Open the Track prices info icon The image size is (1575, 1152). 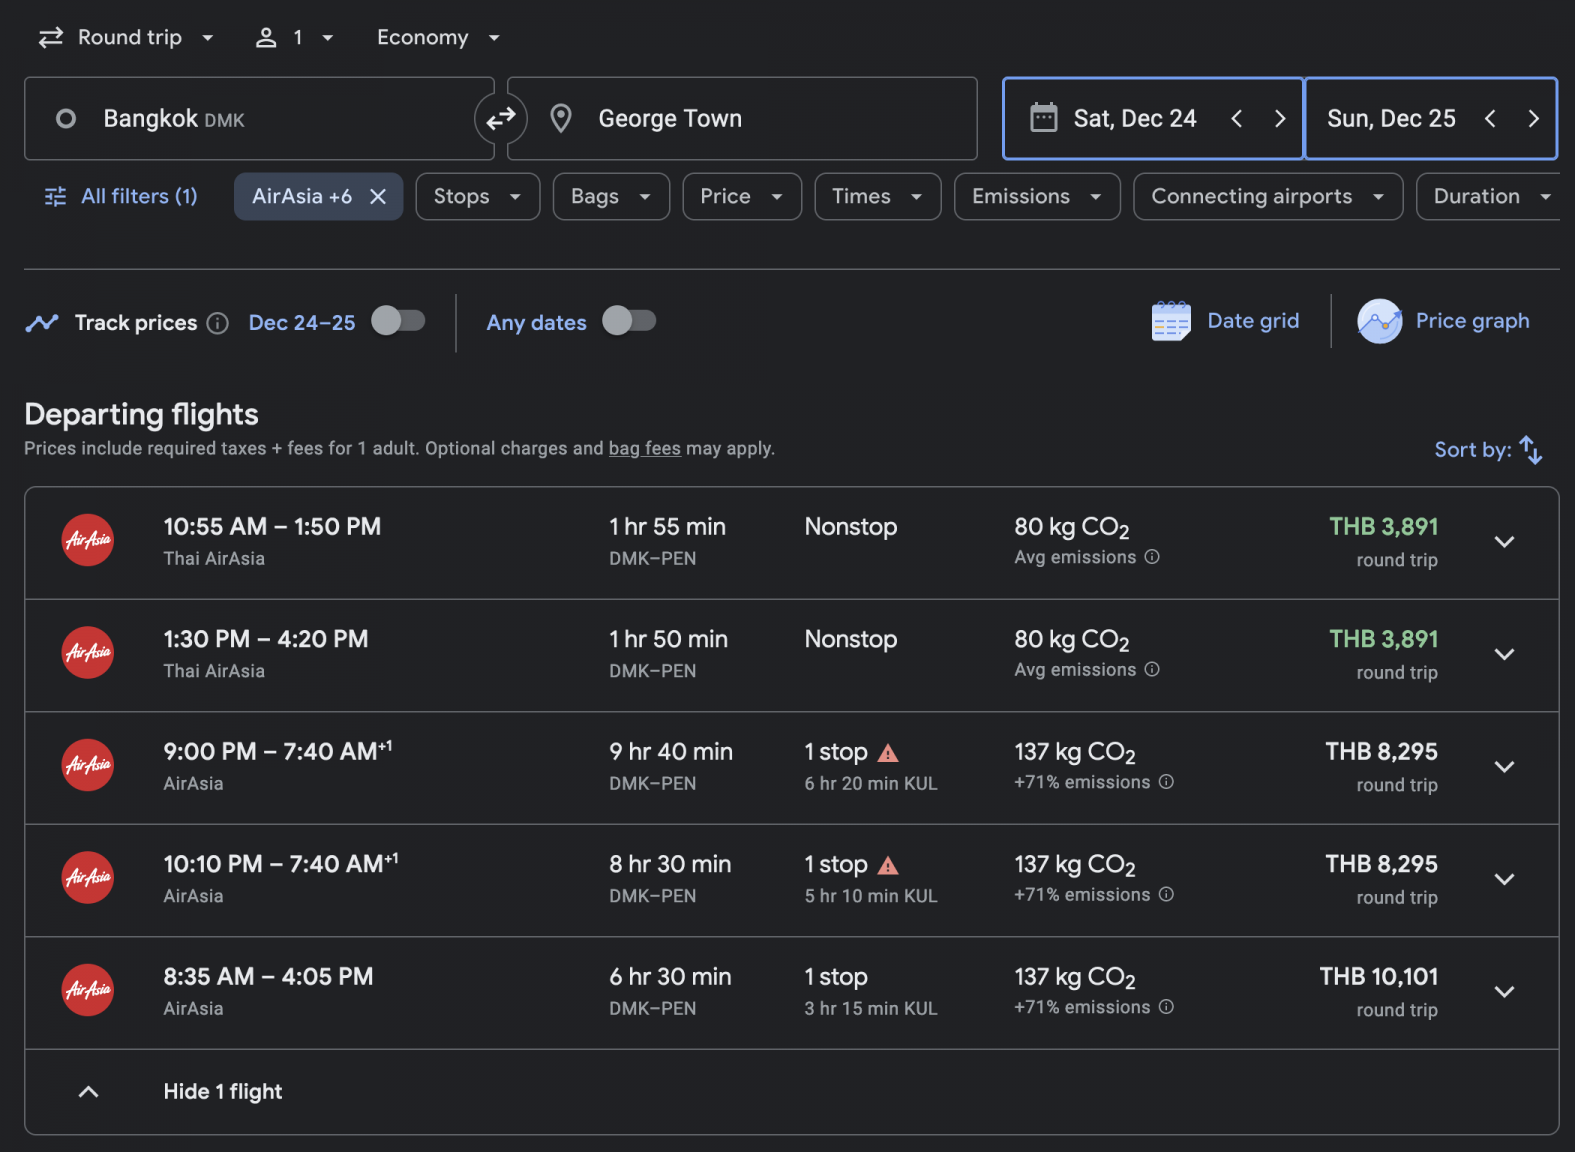[218, 323]
